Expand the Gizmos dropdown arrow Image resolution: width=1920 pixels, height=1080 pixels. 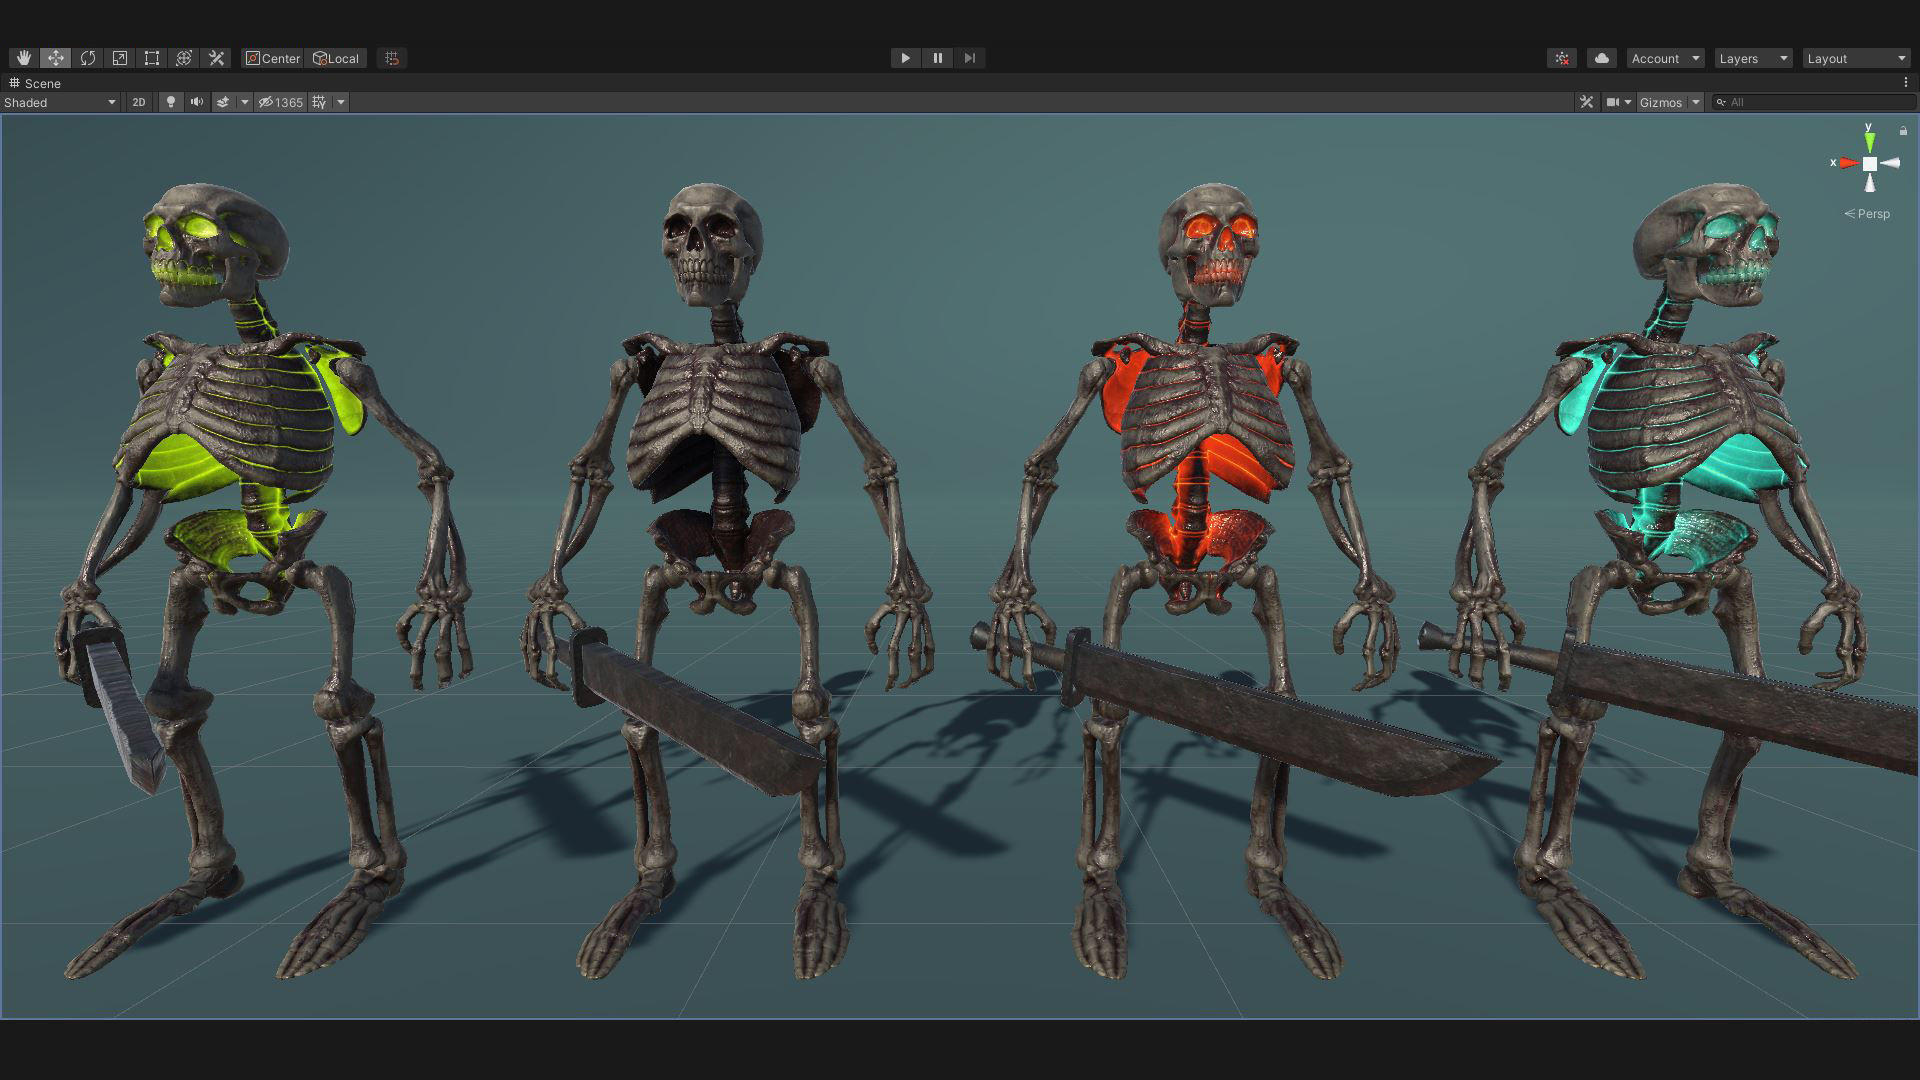click(x=1696, y=102)
